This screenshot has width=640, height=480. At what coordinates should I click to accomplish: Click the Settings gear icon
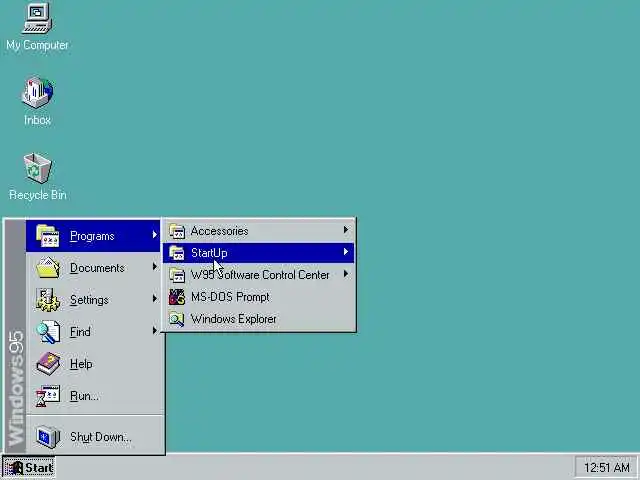click(x=48, y=300)
